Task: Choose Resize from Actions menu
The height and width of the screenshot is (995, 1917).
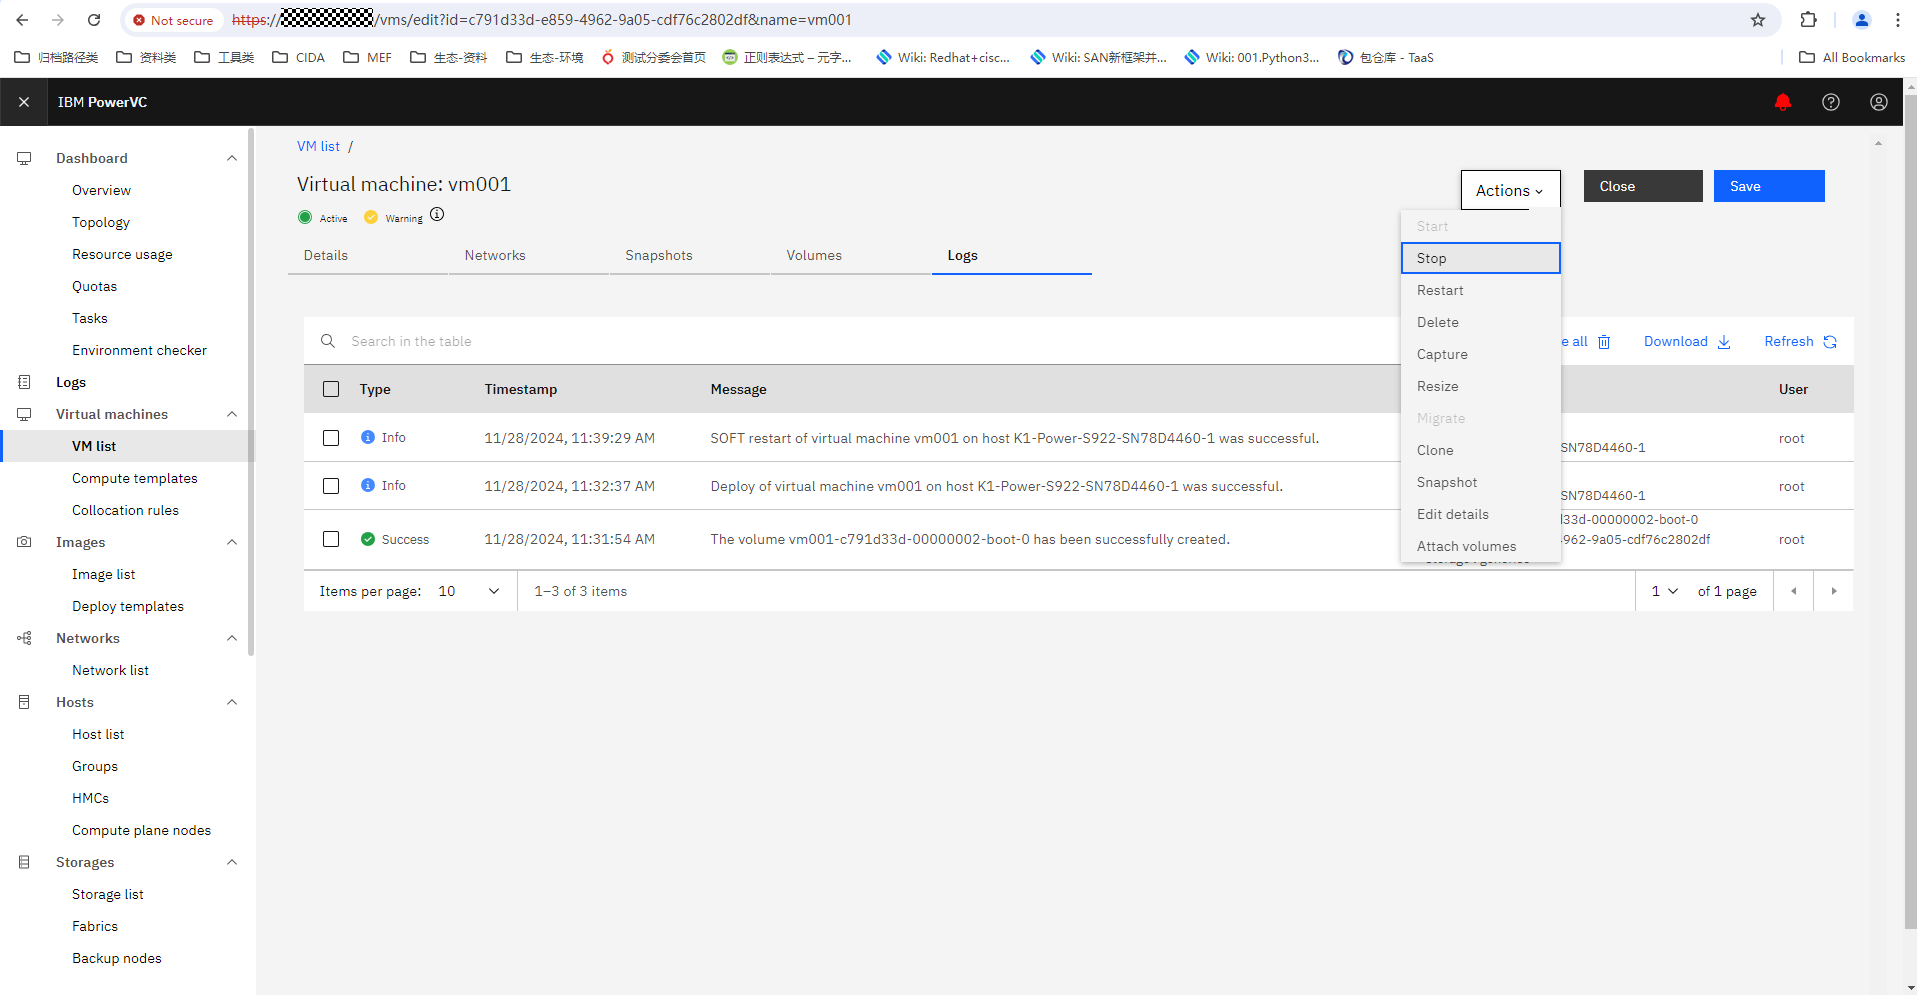Action: (x=1480, y=386)
